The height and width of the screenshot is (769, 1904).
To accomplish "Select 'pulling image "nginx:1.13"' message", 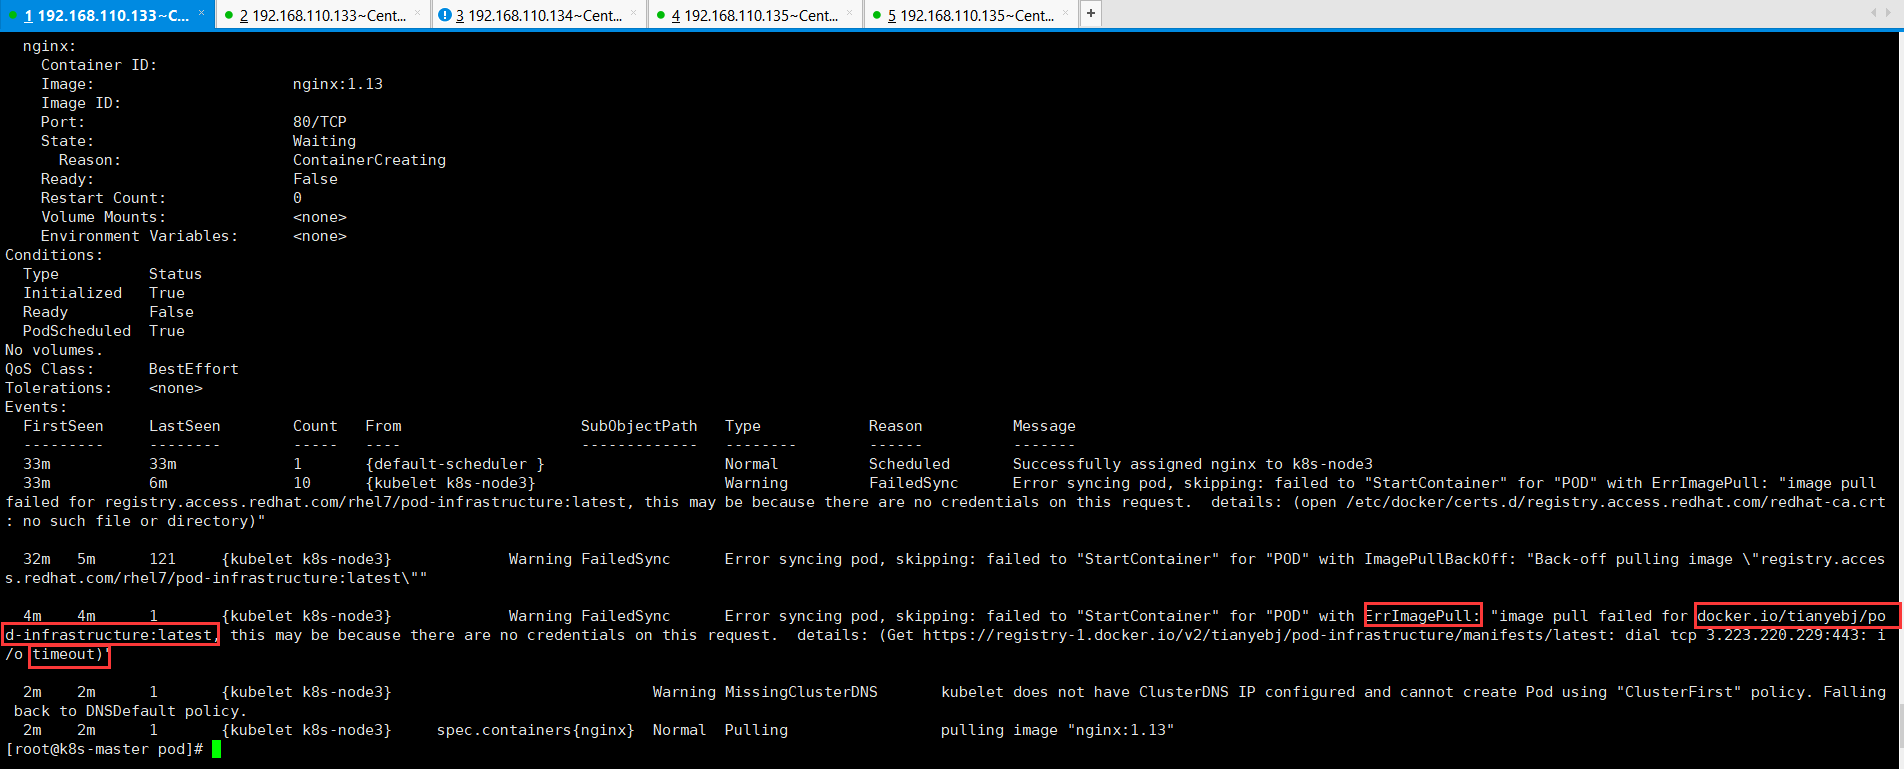I will pyautogui.click(x=1057, y=730).
